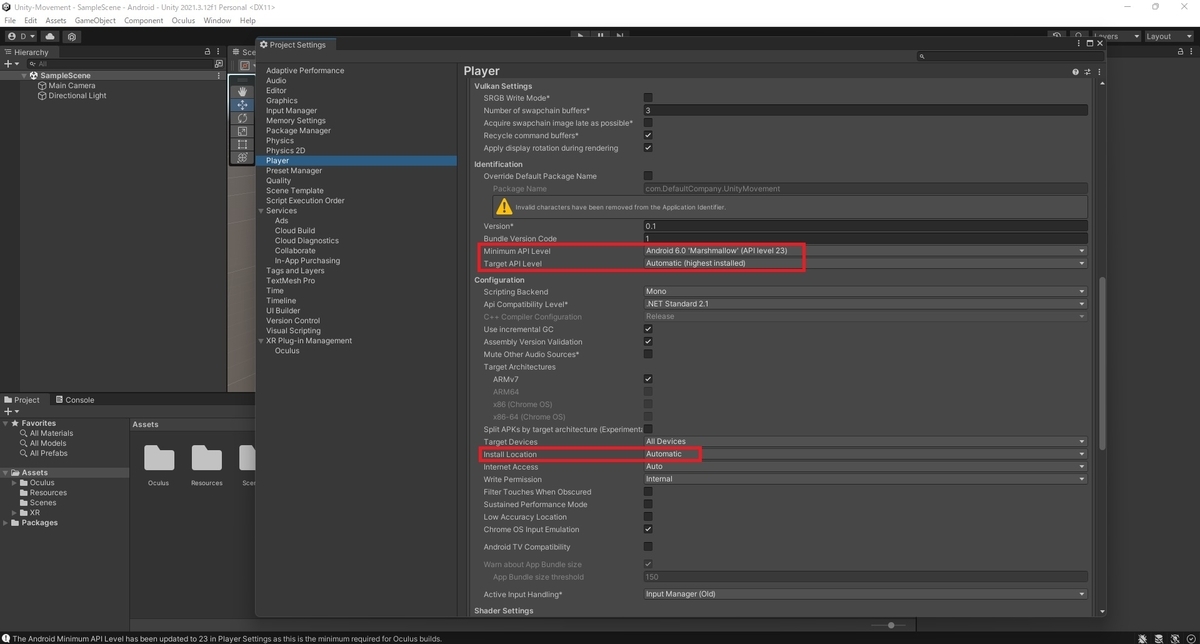Toggle Use incremental GC checkbox
The image size is (1200, 644).
coord(648,329)
